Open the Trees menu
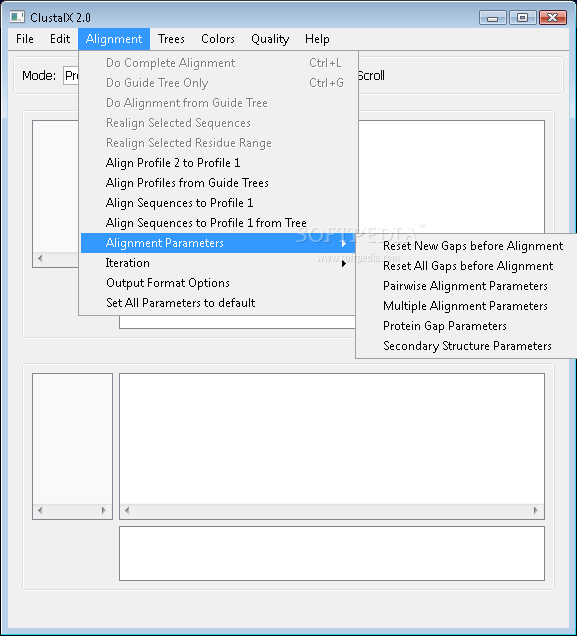This screenshot has width=577, height=636. pyautogui.click(x=171, y=39)
